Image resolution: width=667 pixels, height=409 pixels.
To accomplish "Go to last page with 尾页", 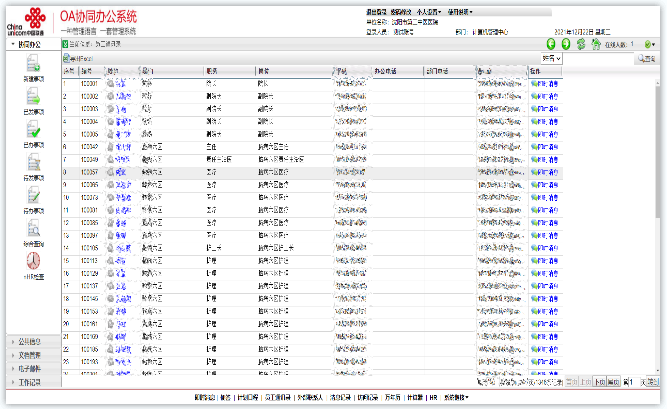I will pyautogui.click(x=613, y=382).
